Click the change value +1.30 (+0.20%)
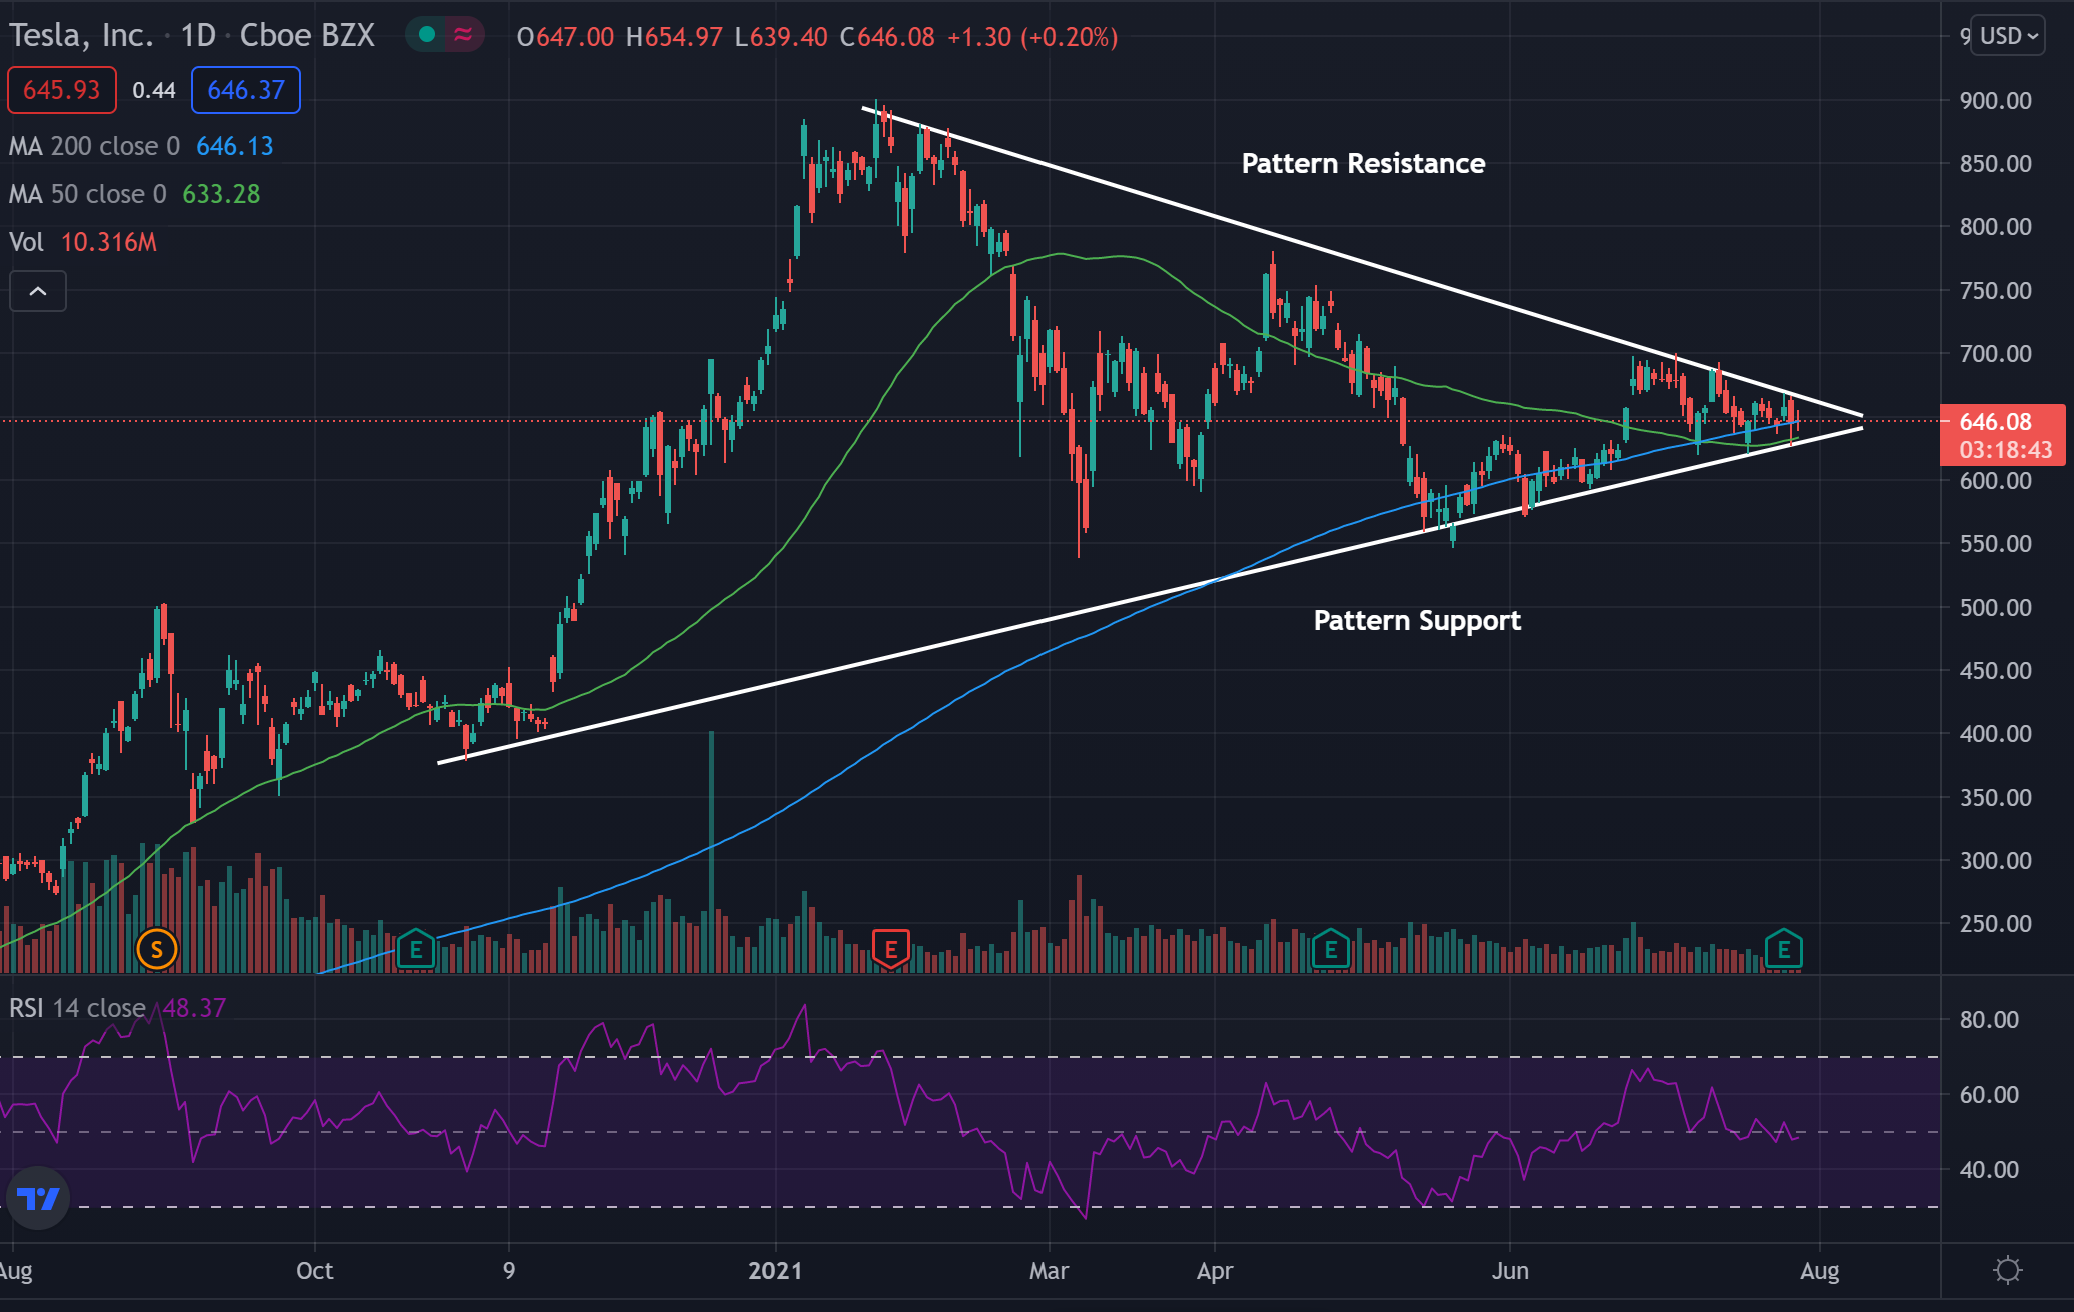 tap(1032, 37)
